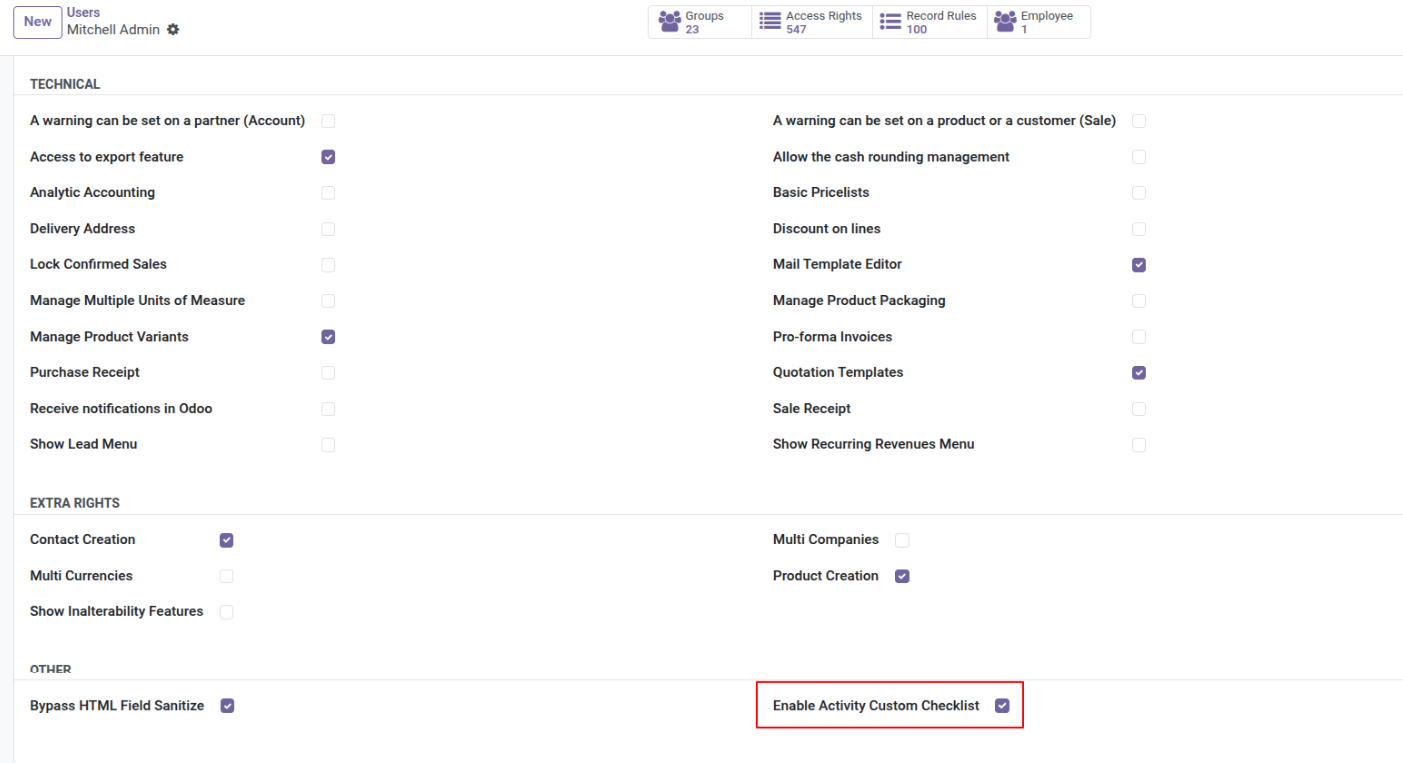Image resolution: width=1403 pixels, height=763 pixels.
Task: Check Manage Multiple Units of Measure
Action: point(328,301)
